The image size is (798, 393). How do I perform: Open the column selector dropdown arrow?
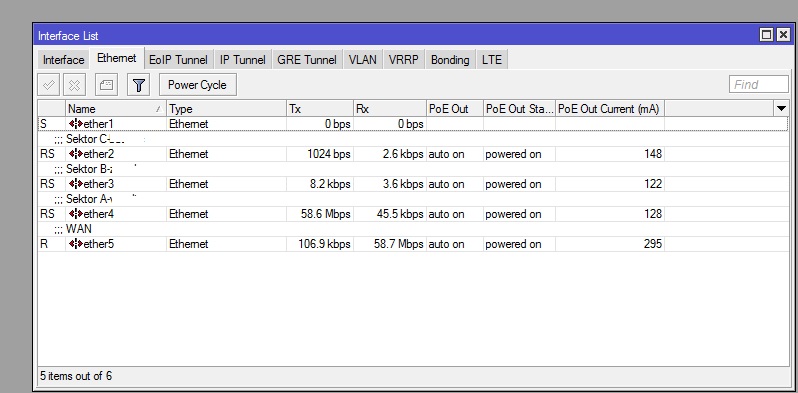point(781,108)
